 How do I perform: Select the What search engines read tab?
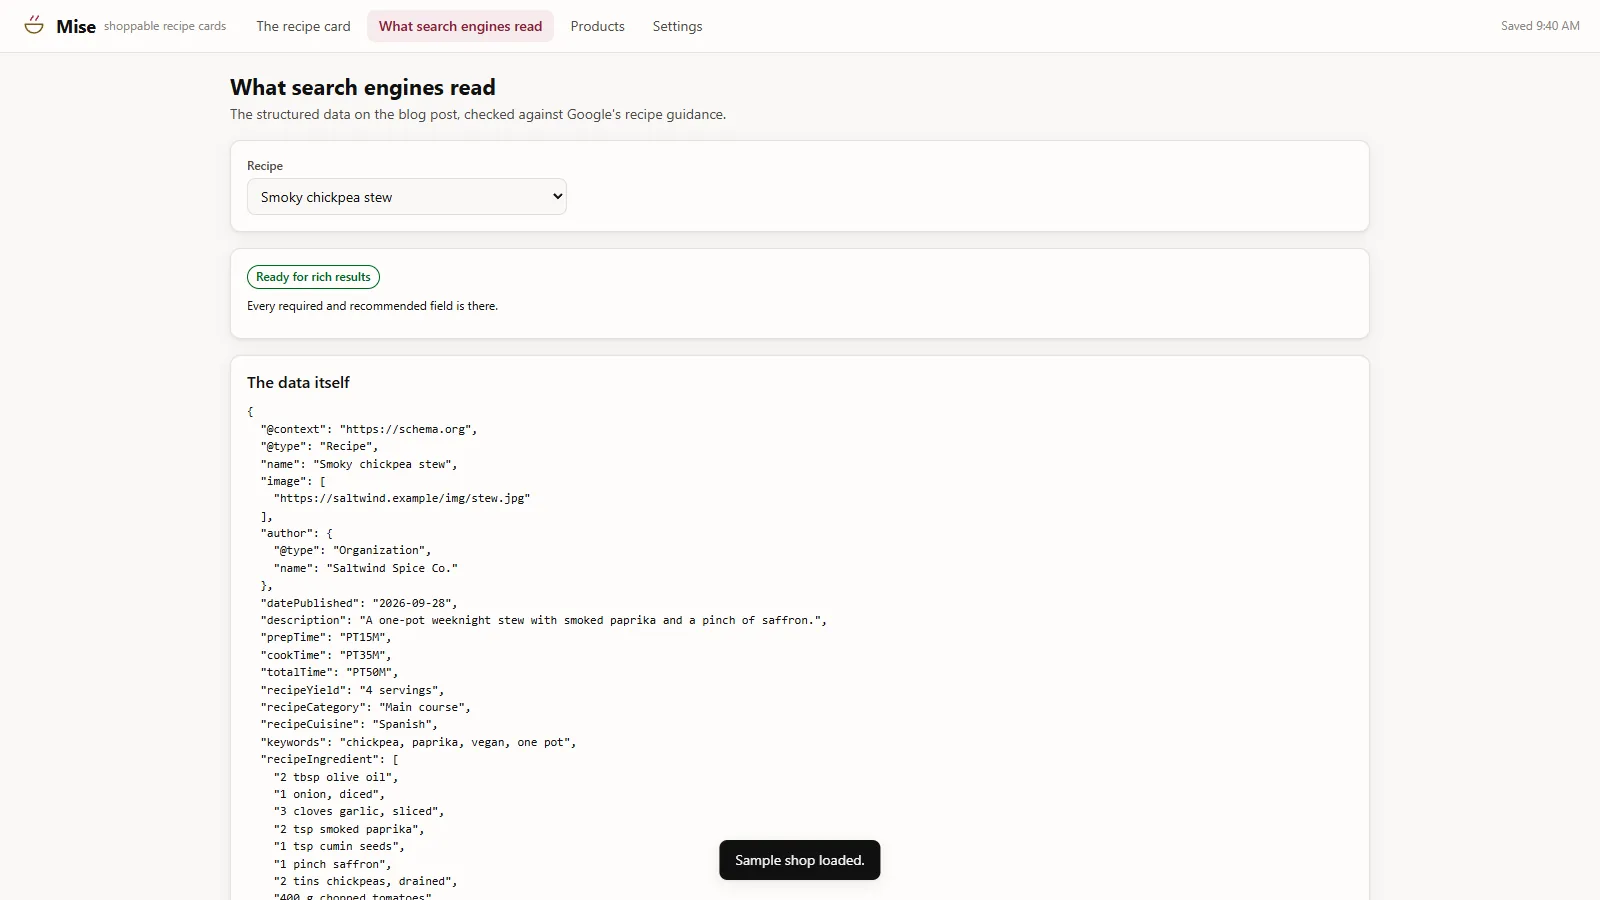click(460, 26)
